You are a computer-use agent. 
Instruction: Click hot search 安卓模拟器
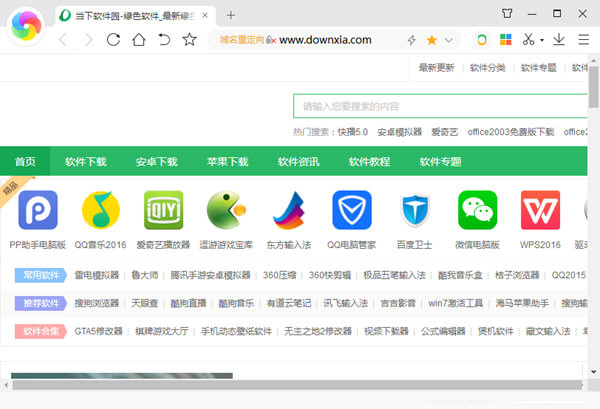(x=399, y=132)
